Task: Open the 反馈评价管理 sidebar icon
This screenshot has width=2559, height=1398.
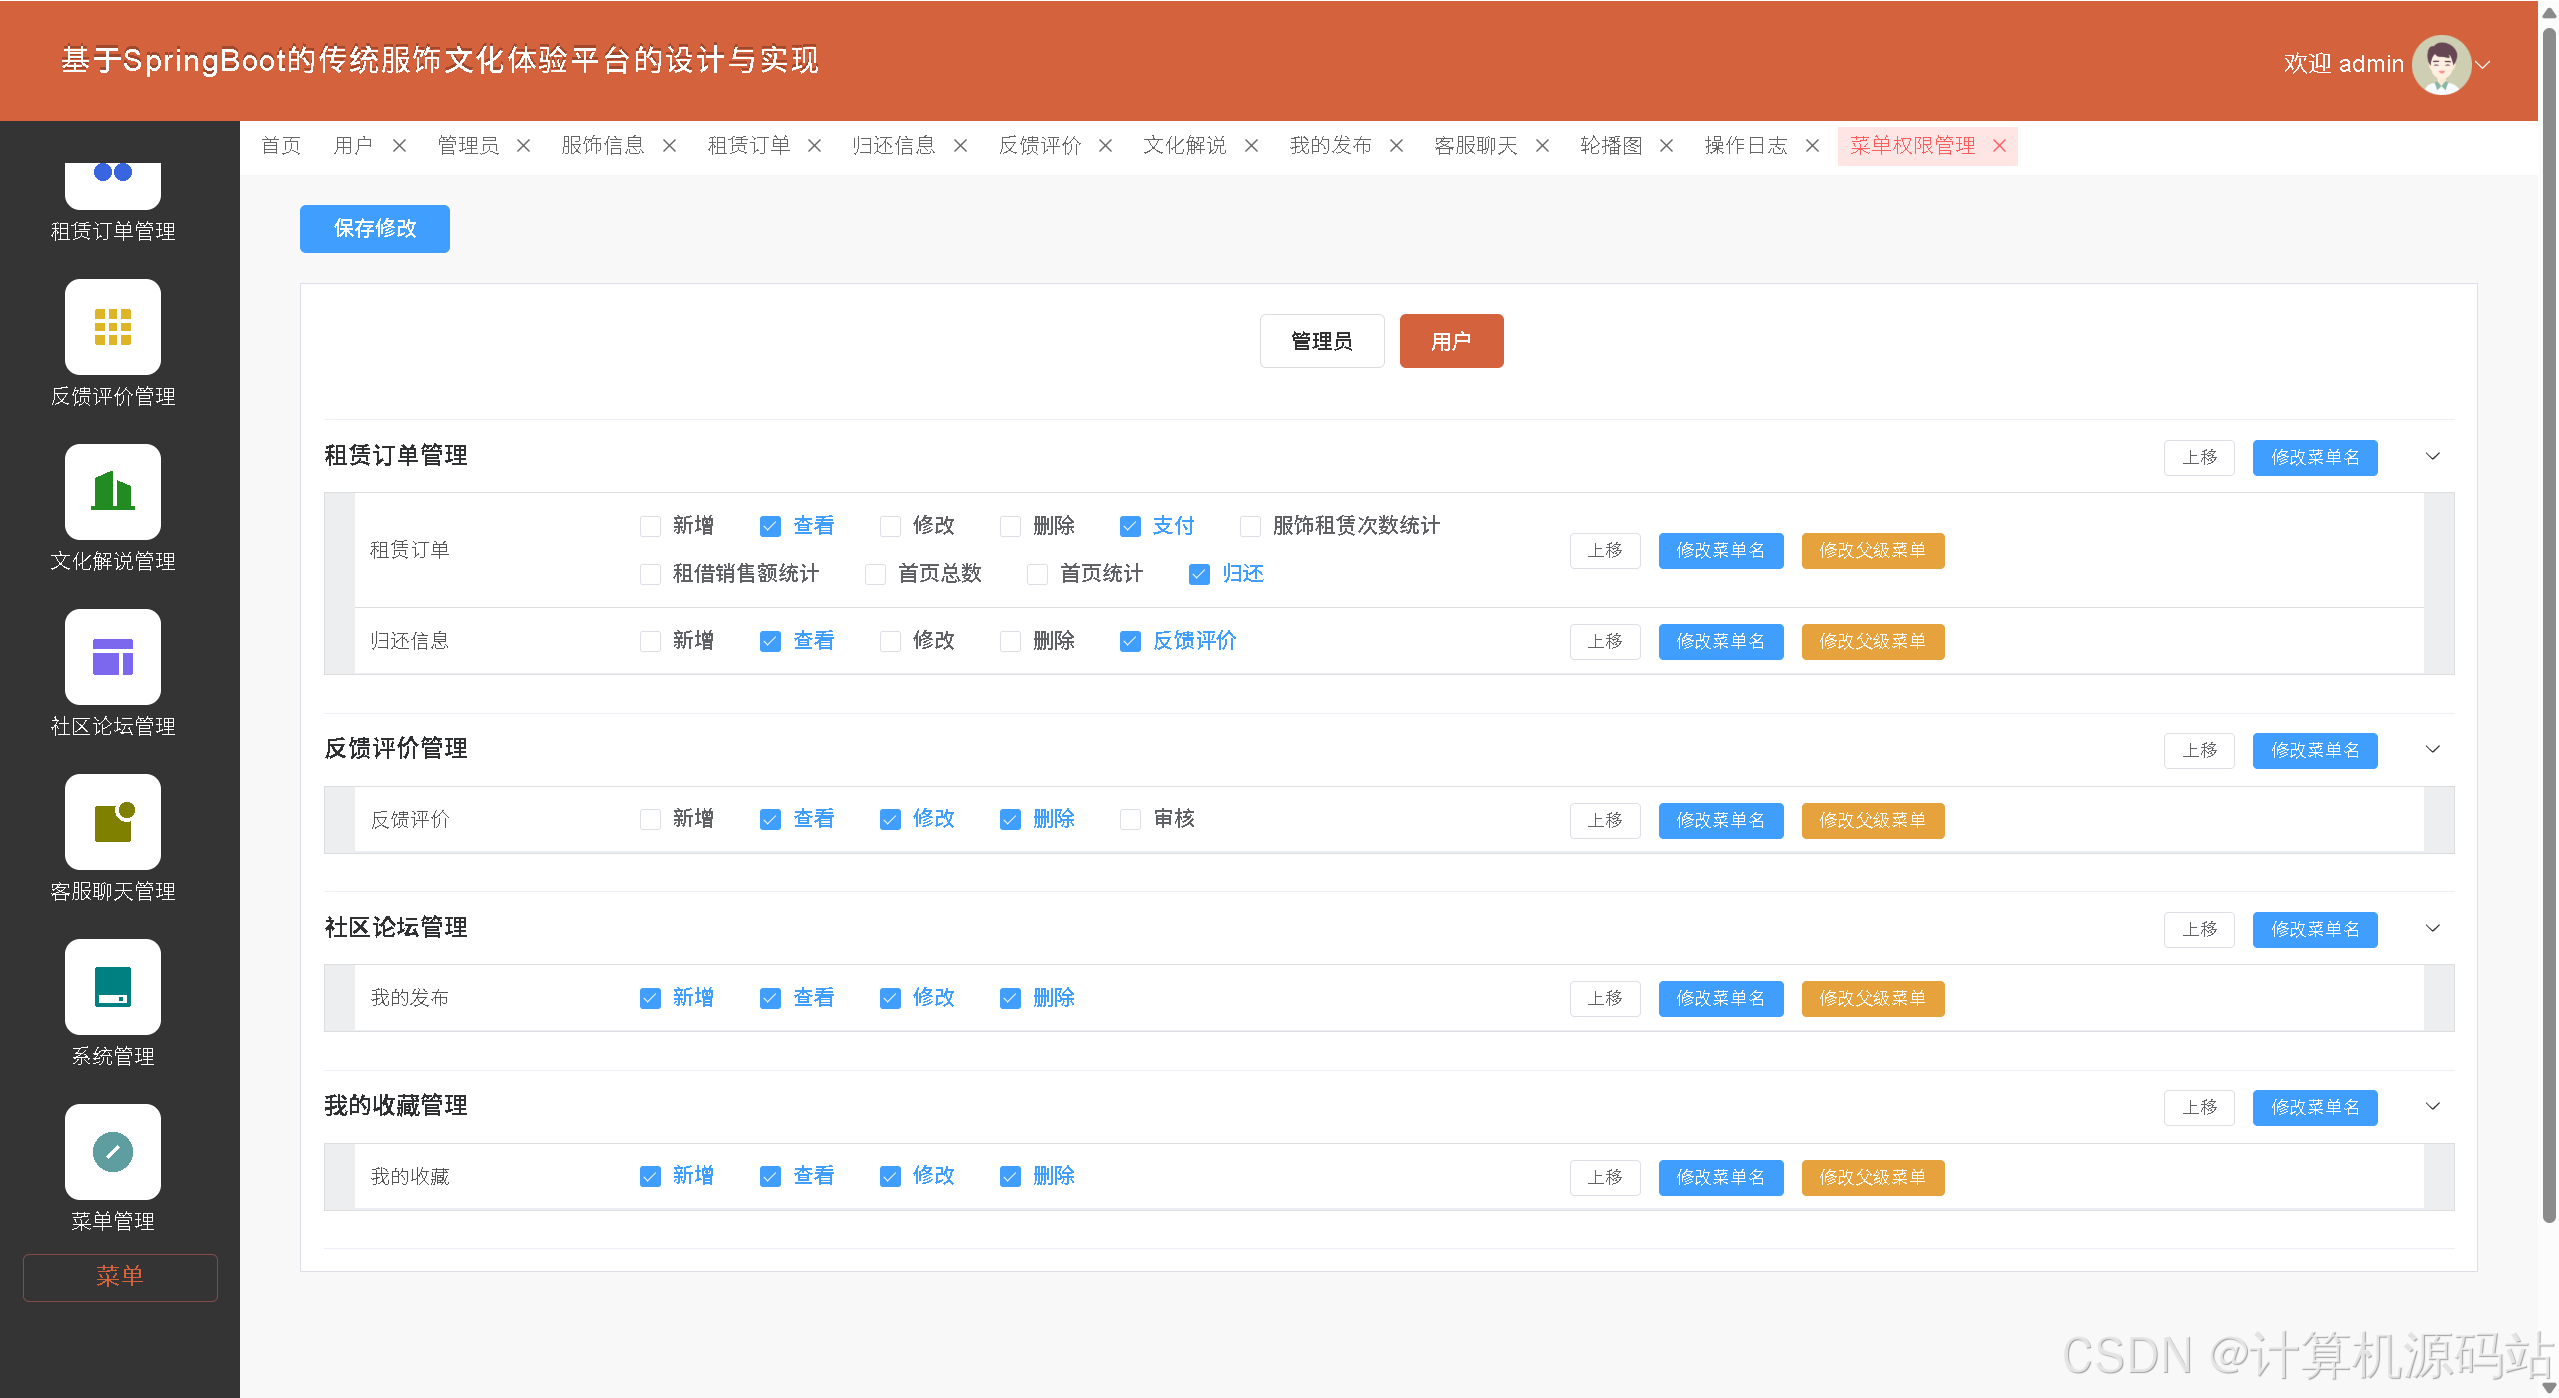Action: [113, 327]
